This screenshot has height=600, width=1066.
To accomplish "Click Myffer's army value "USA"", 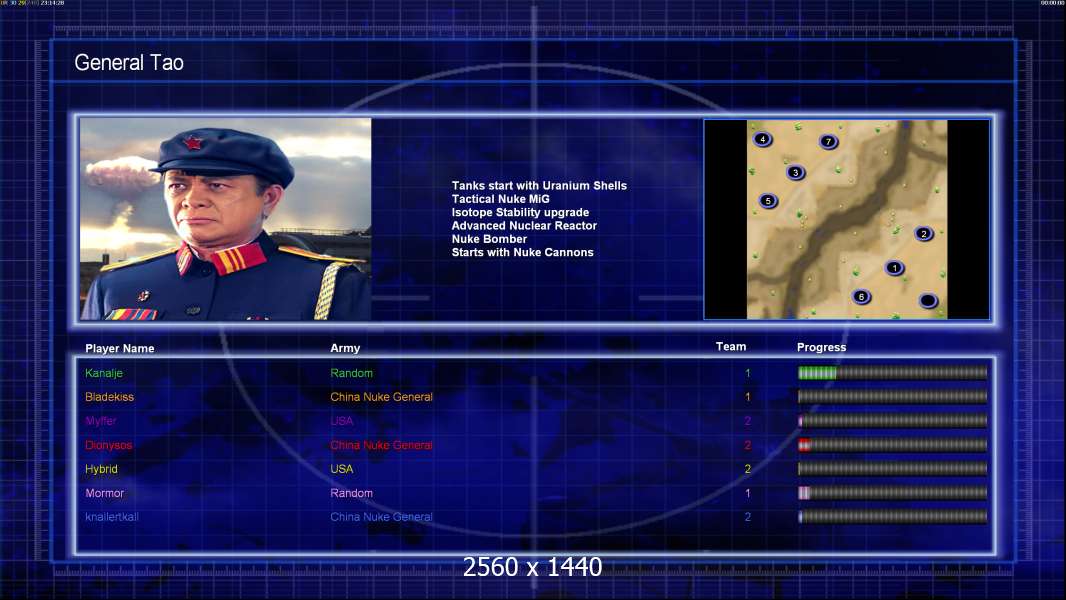I will (x=342, y=421).
